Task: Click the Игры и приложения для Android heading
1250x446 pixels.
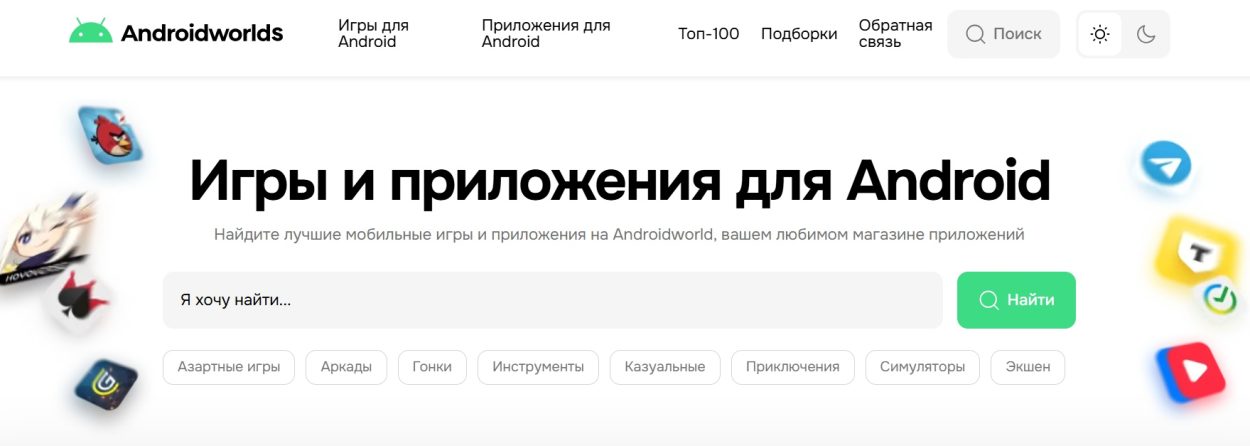Action: [x=620, y=180]
